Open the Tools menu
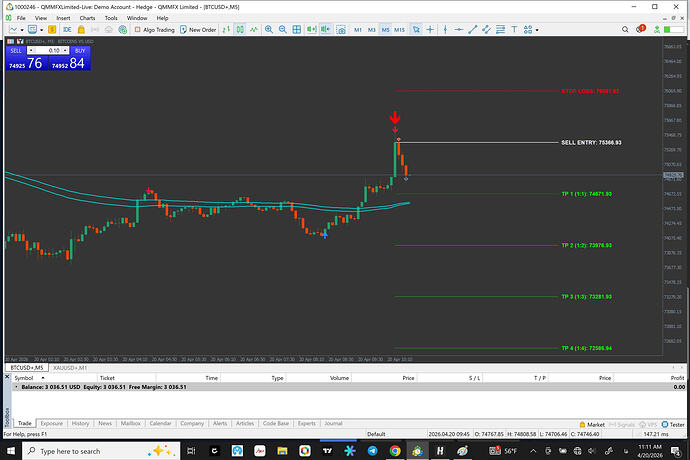The image size is (690, 460). click(x=111, y=18)
